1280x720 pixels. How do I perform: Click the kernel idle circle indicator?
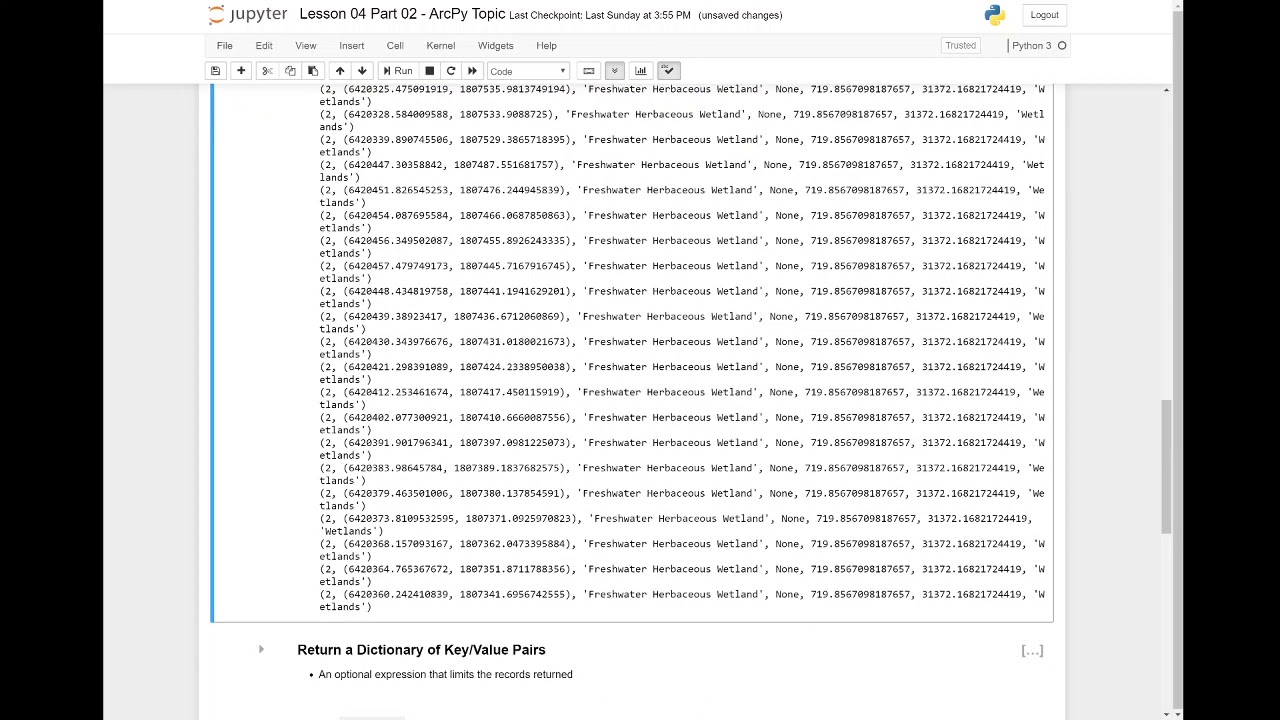click(1062, 45)
